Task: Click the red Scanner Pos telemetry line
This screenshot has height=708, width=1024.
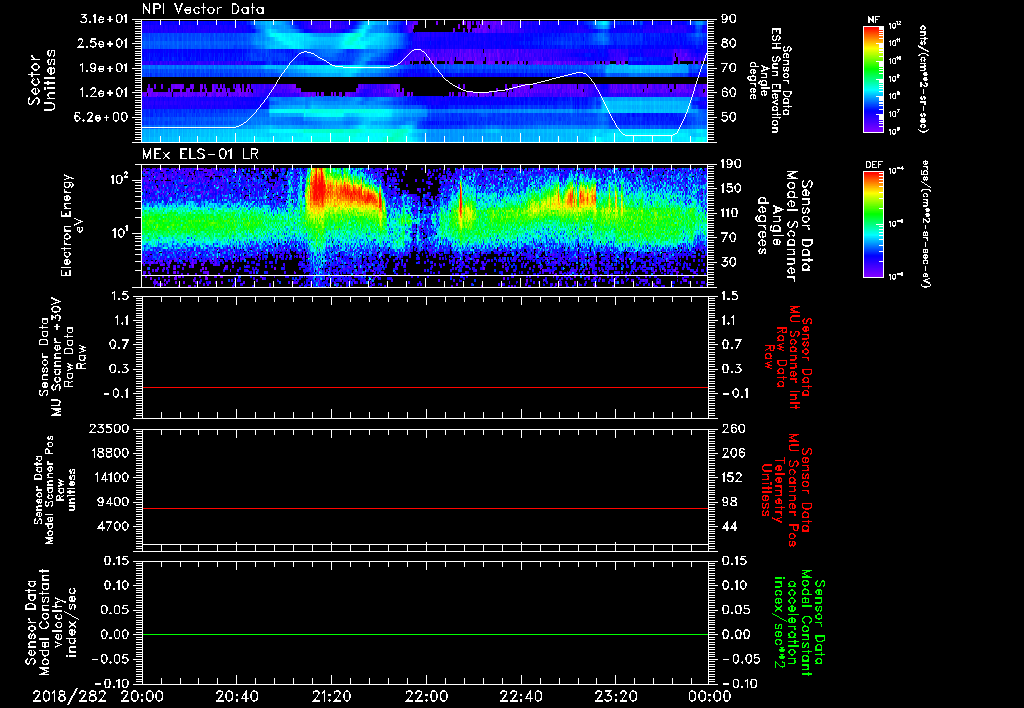Action: coord(424,508)
